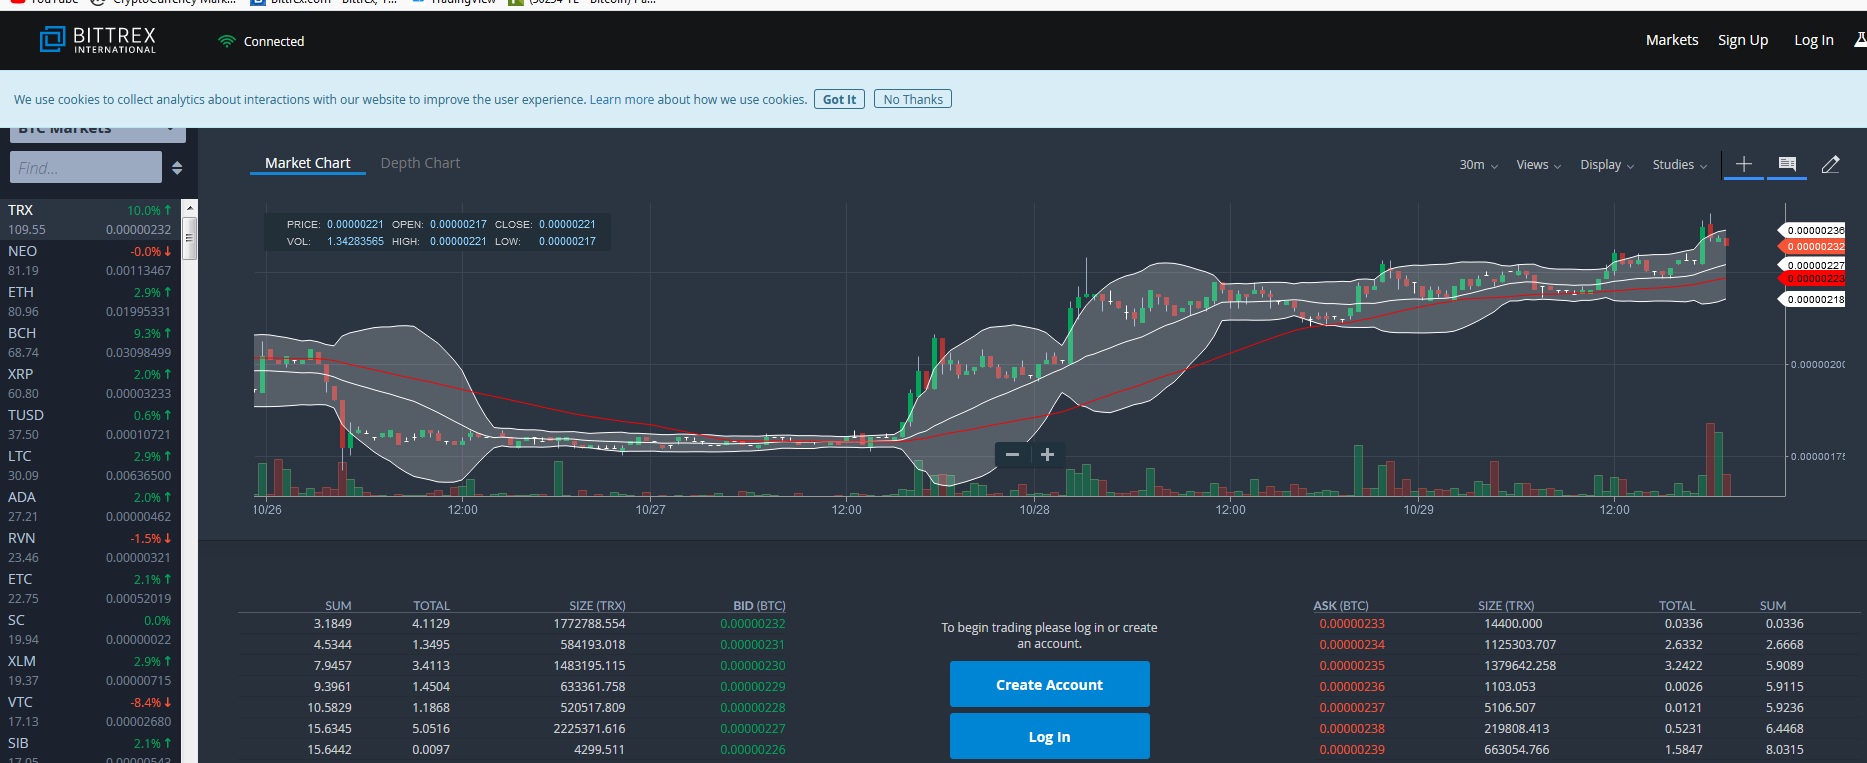1867x763 pixels.
Task: Switch to the Depth Chart tab
Action: (x=420, y=163)
